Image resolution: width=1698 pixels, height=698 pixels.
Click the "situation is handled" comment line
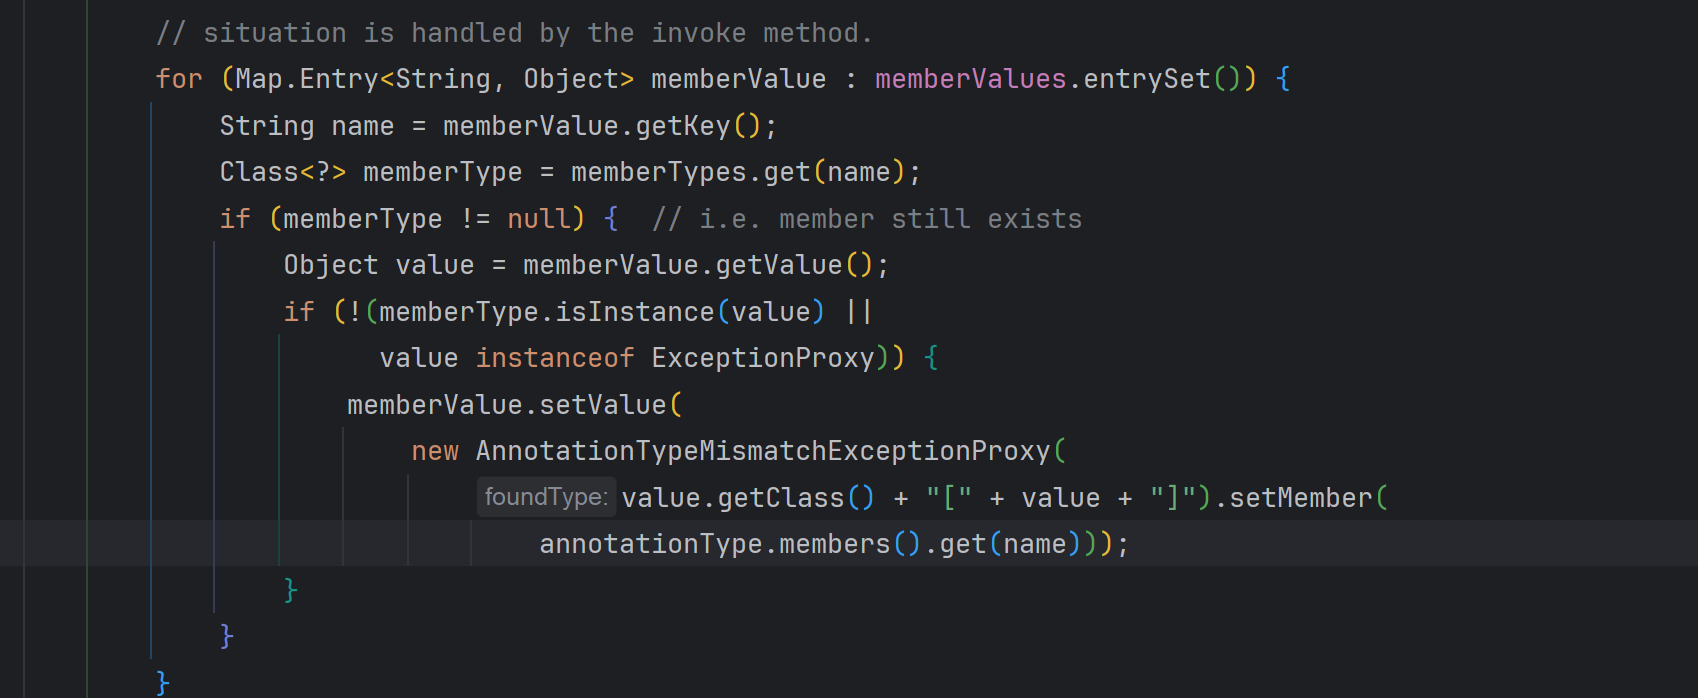pyautogui.click(x=514, y=33)
